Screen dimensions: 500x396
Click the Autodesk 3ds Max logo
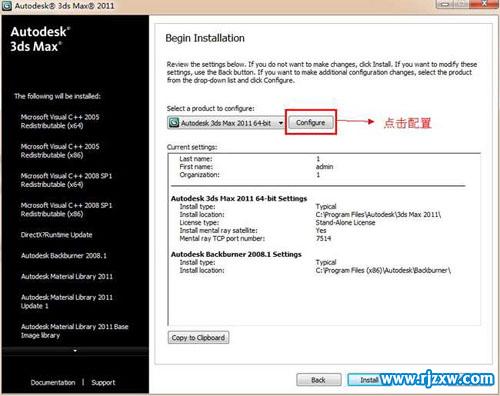click(40, 39)
